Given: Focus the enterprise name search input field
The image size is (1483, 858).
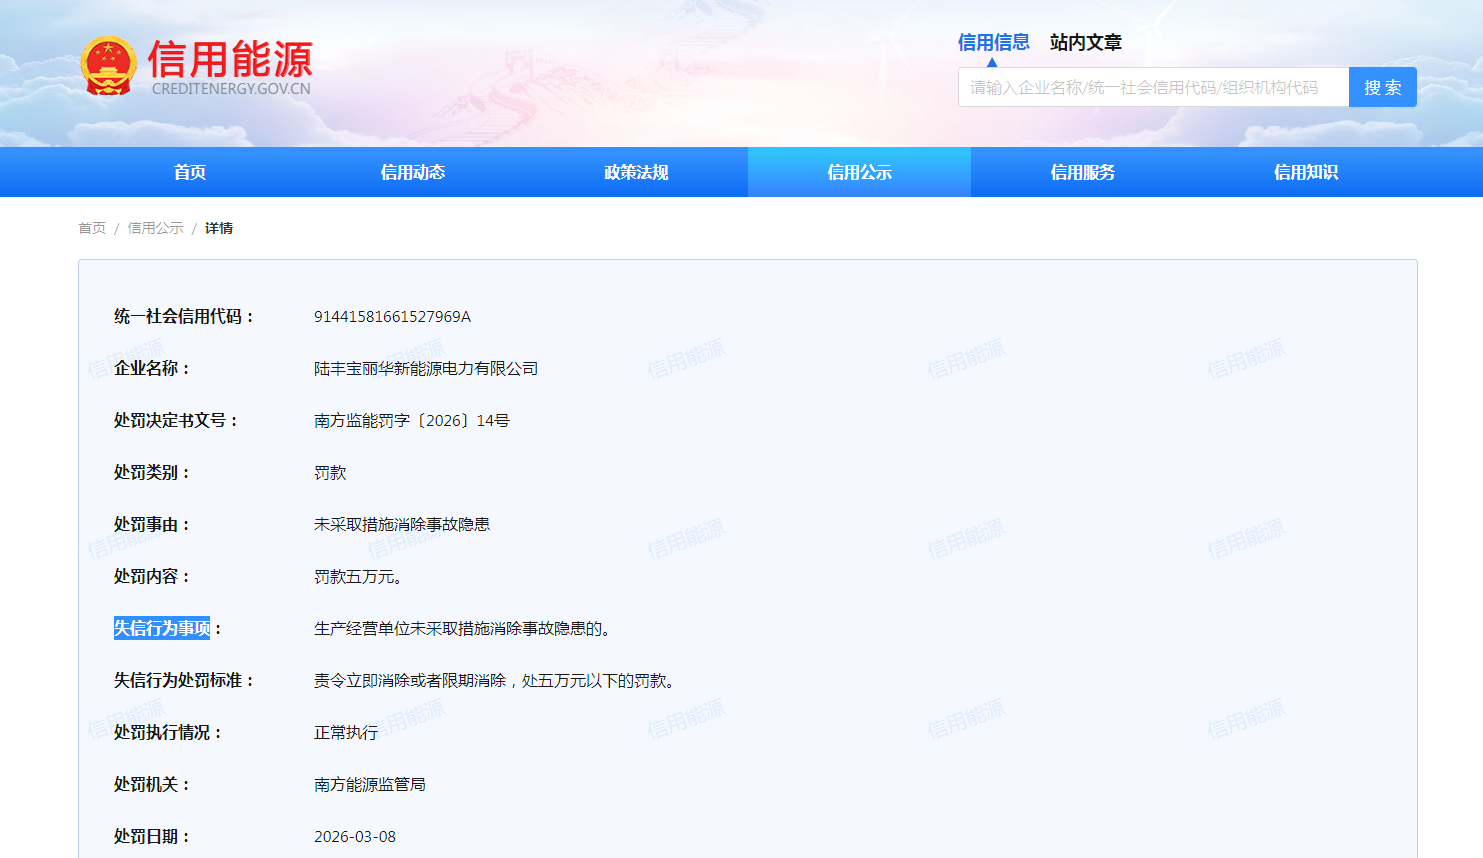Looking at the screenshot, I should (x=1152, y=88).
